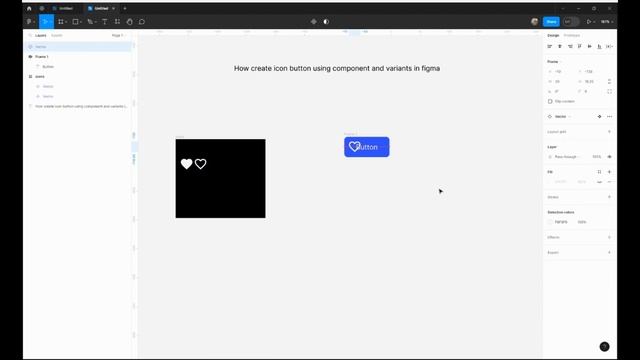The width and height of the screenshot is (640, 360).
Task: Switch to the Layers tab
Action: 40,36
